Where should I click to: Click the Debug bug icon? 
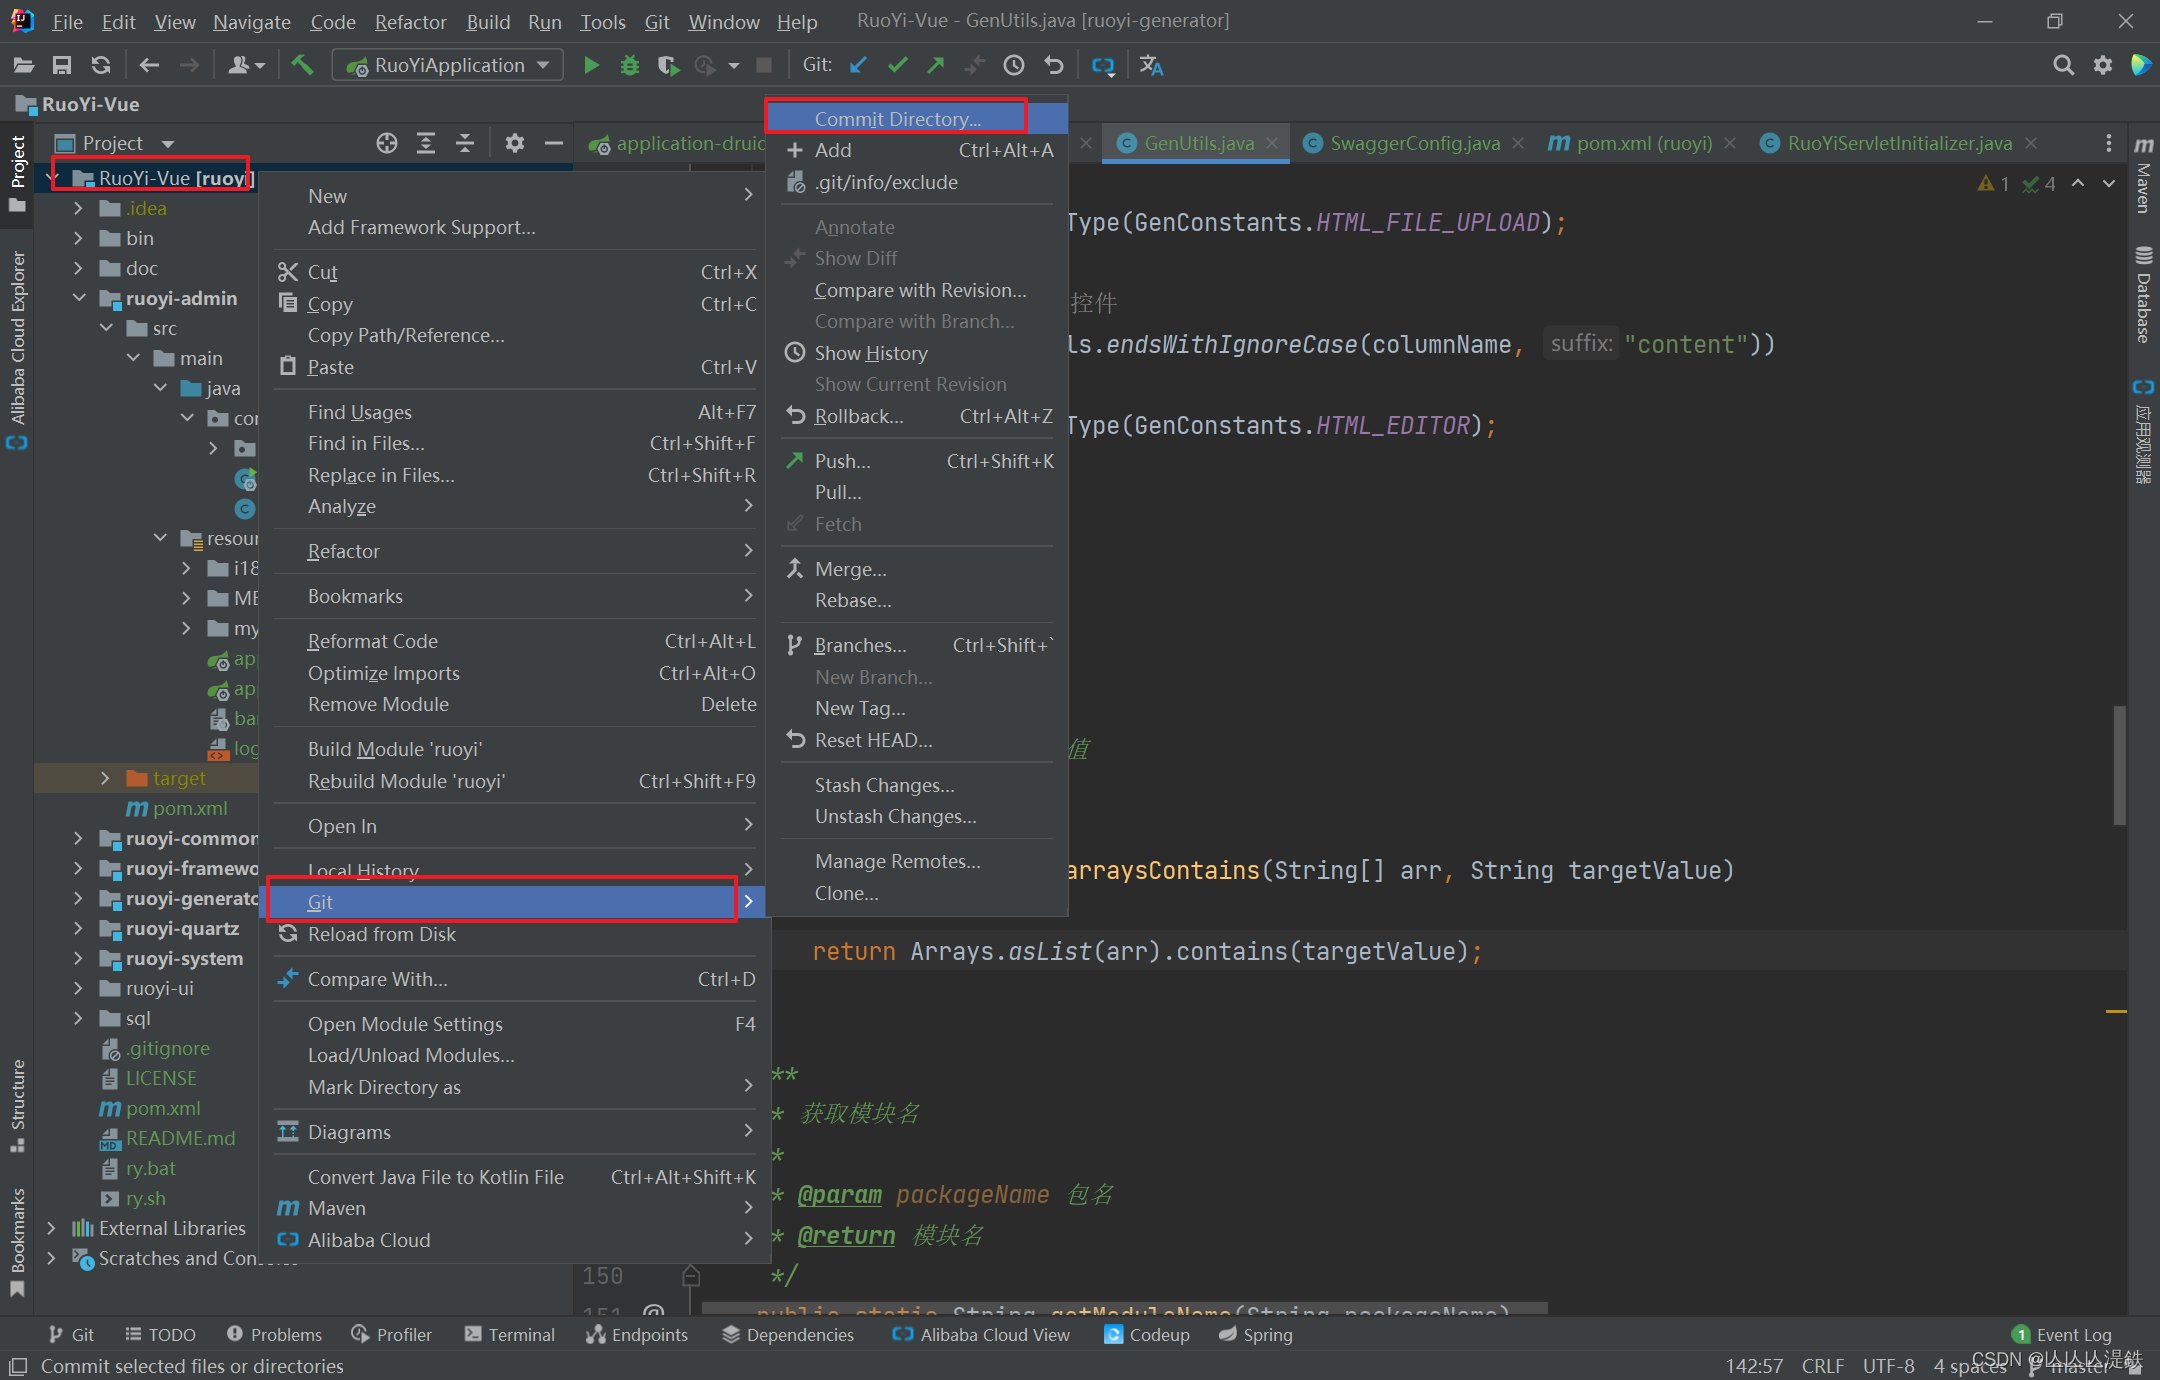click(x=629, y=65)
